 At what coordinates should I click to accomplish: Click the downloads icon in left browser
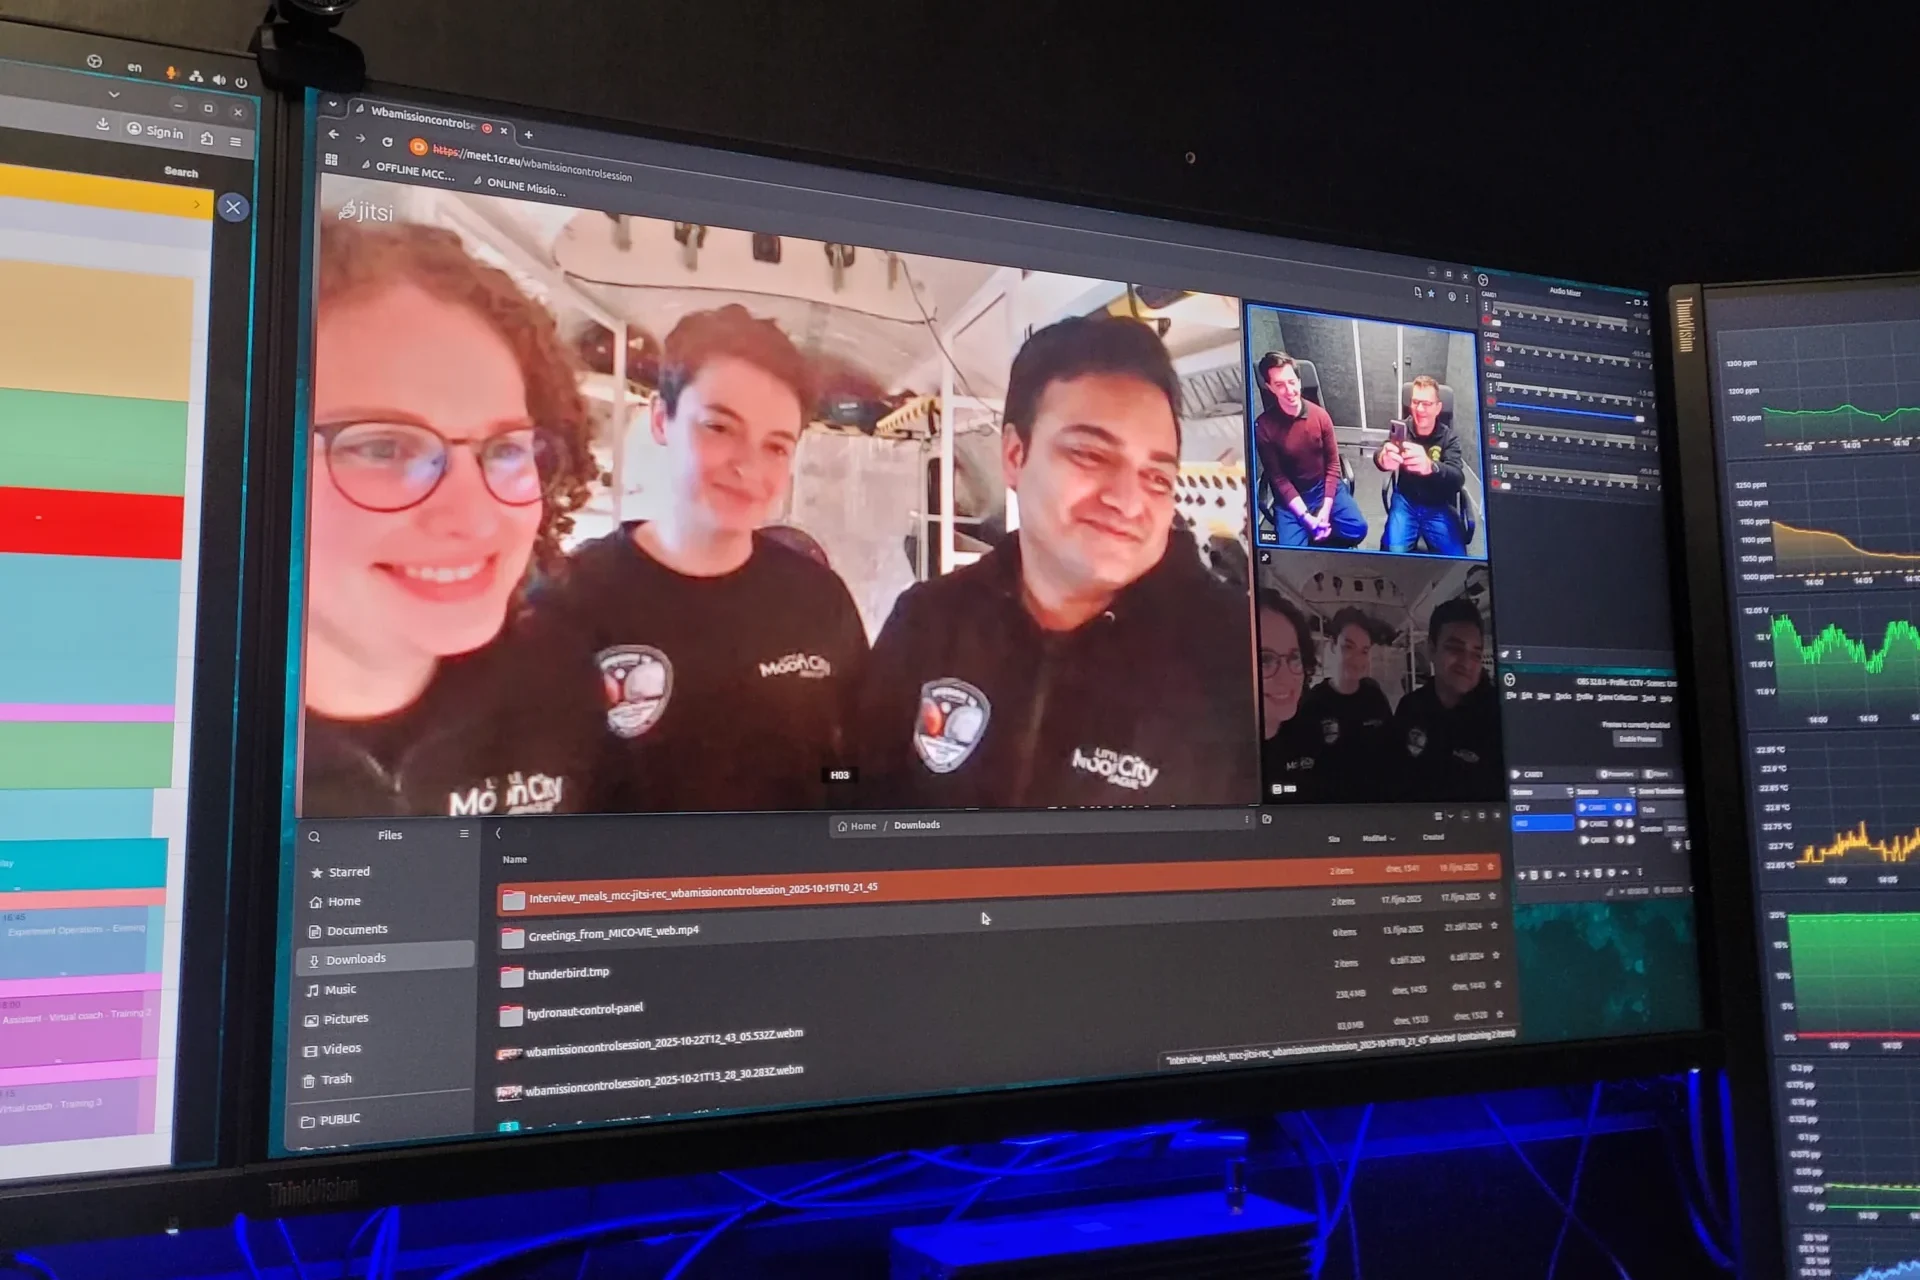point(102,125)
